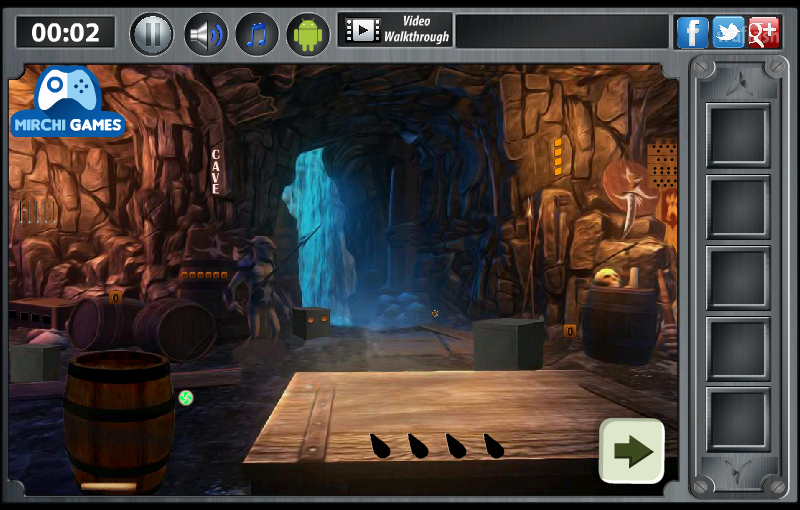
Task: Click the last black seed-shaped slot on table
Action: click(x=494, y=446)
